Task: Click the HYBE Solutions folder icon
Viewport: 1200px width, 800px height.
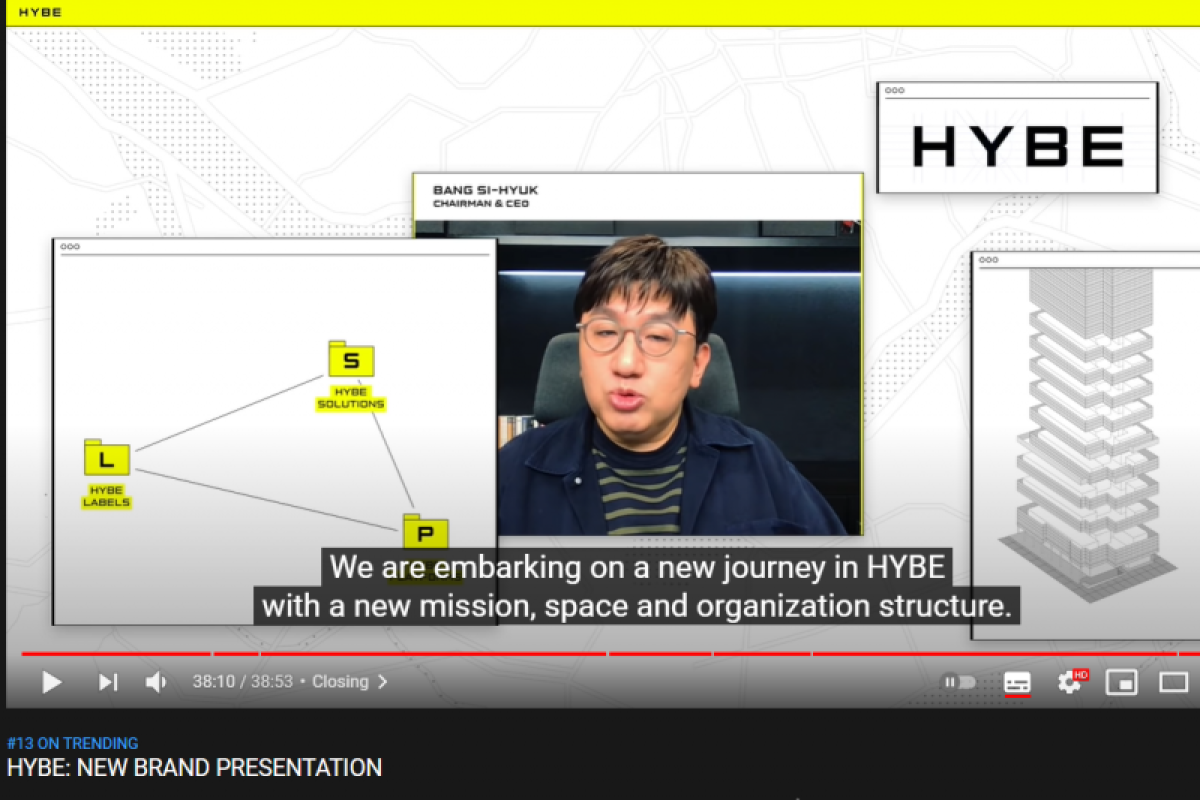Action: click(x=351, y=359)
